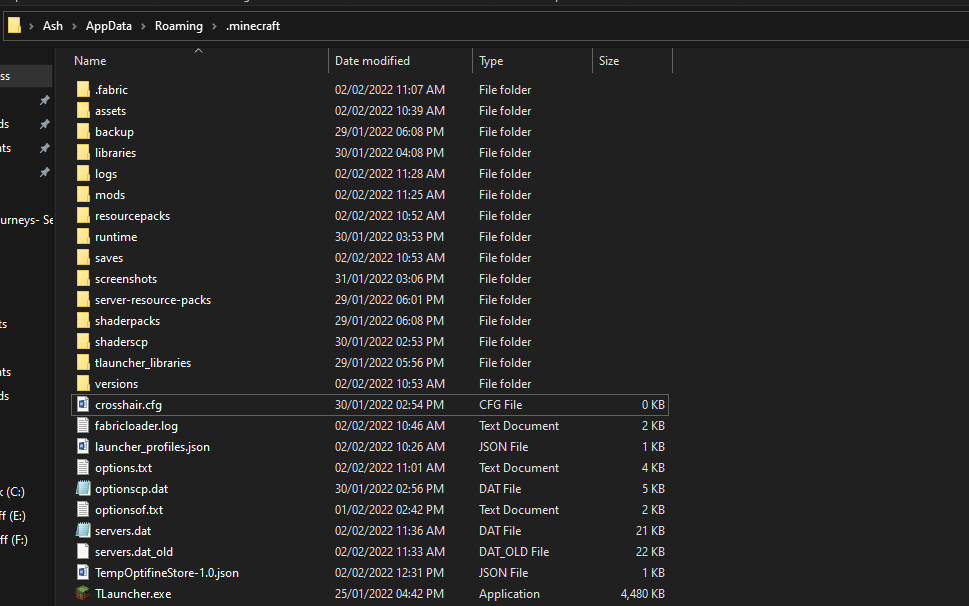
Task: Select the fabricloader.log file icon
Action: pos(83,426)
